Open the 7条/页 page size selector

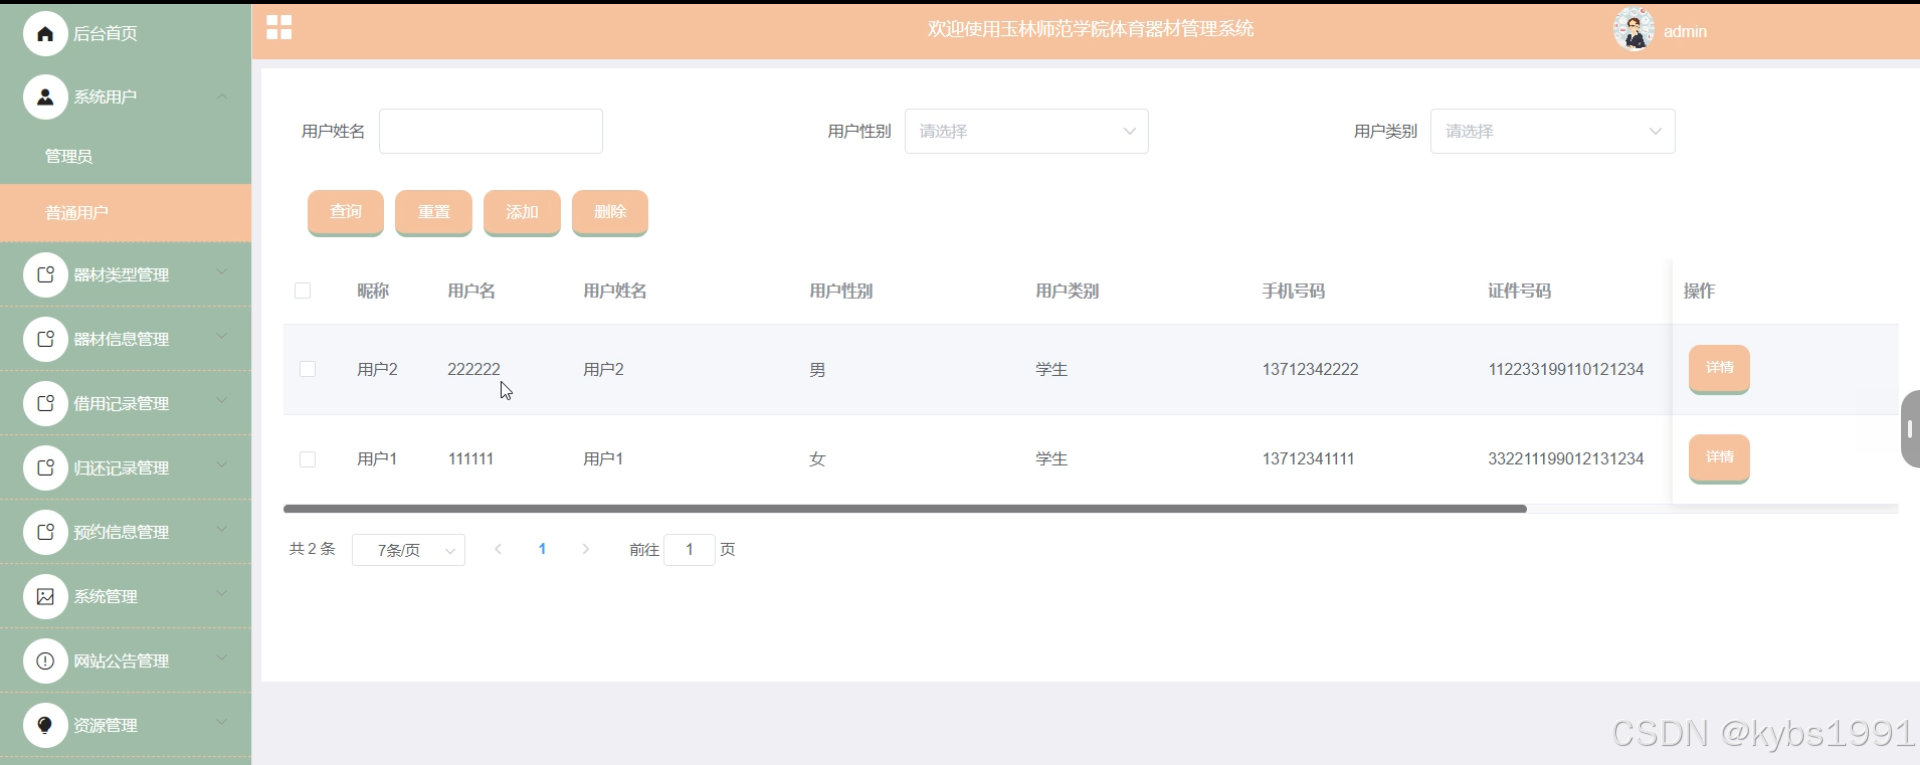[408, 550]
